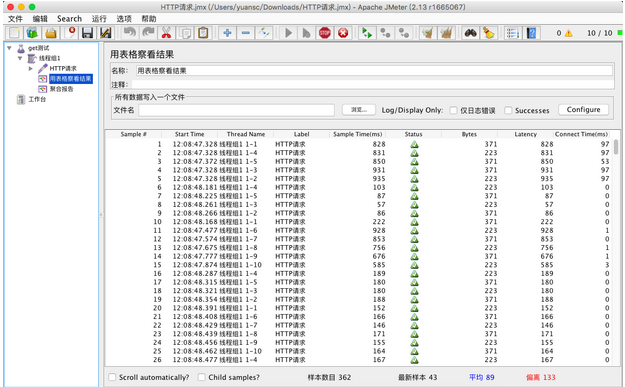Screen dimensions: 625x387
Task: Open the 运行 menu
Action: tap(99, 19)
